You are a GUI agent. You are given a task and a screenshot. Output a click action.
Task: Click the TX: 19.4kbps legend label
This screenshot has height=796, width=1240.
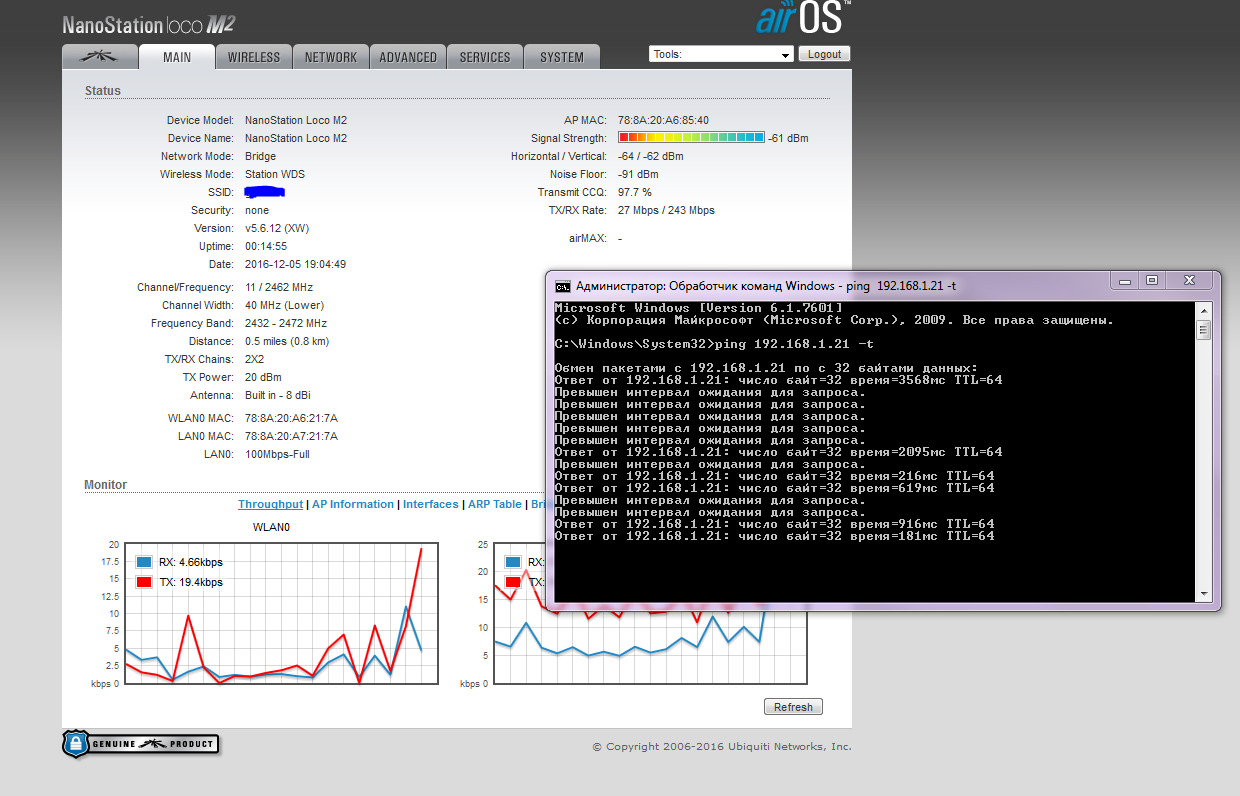coord(191,582)
